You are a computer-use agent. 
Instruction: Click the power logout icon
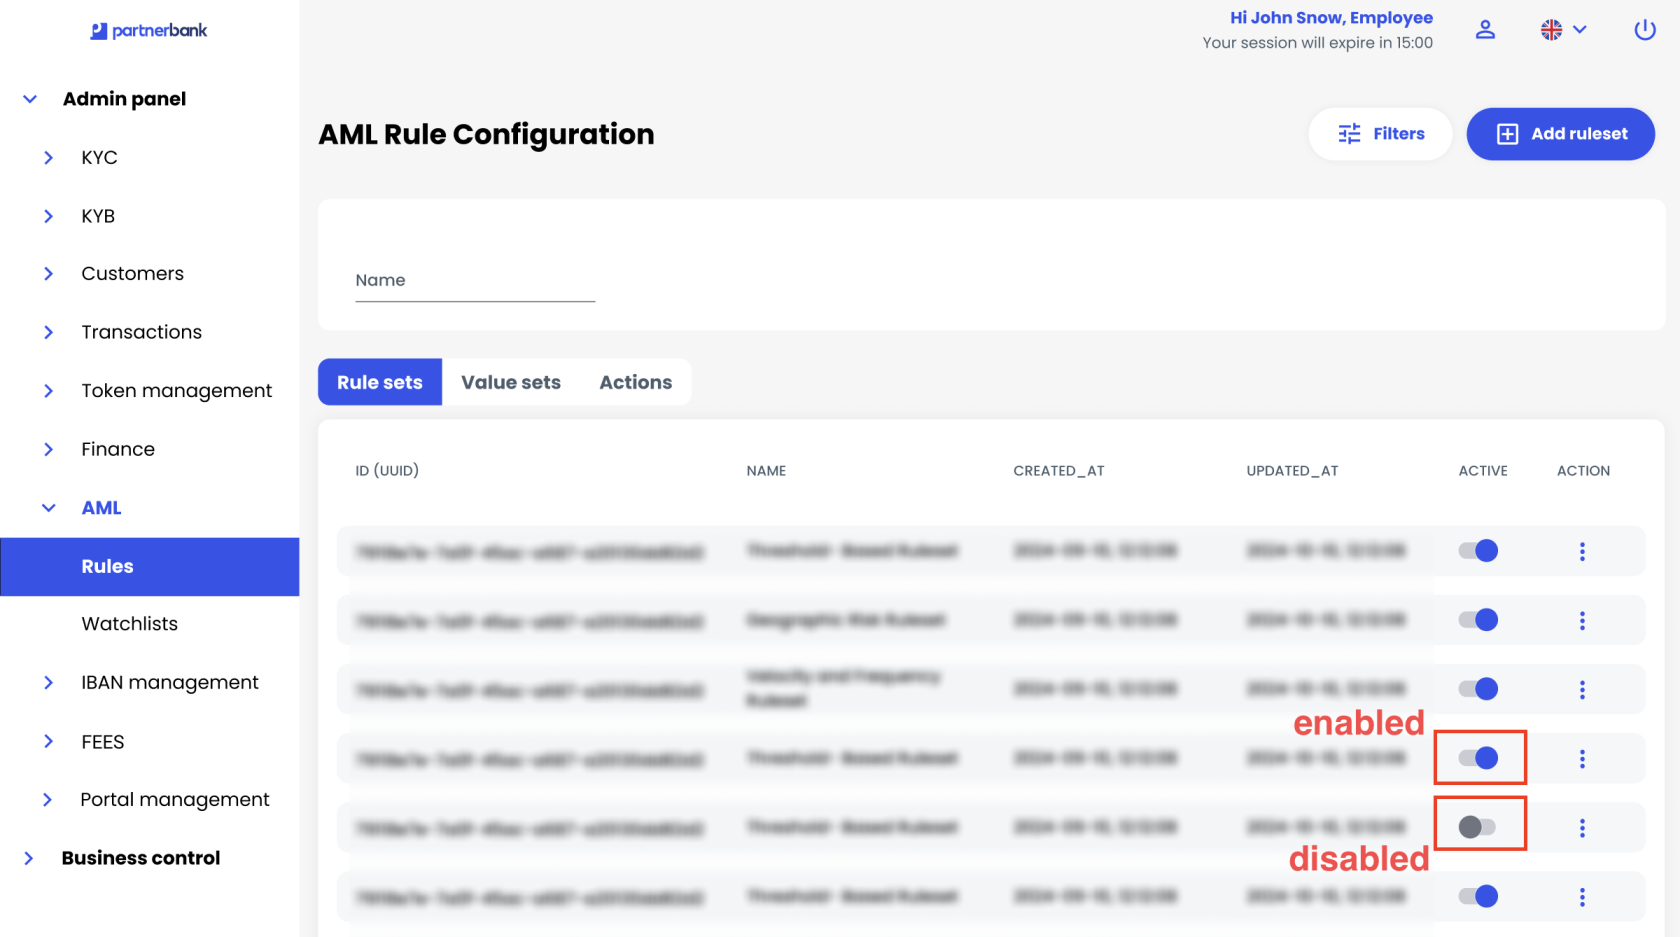(x=1644, y=30)
